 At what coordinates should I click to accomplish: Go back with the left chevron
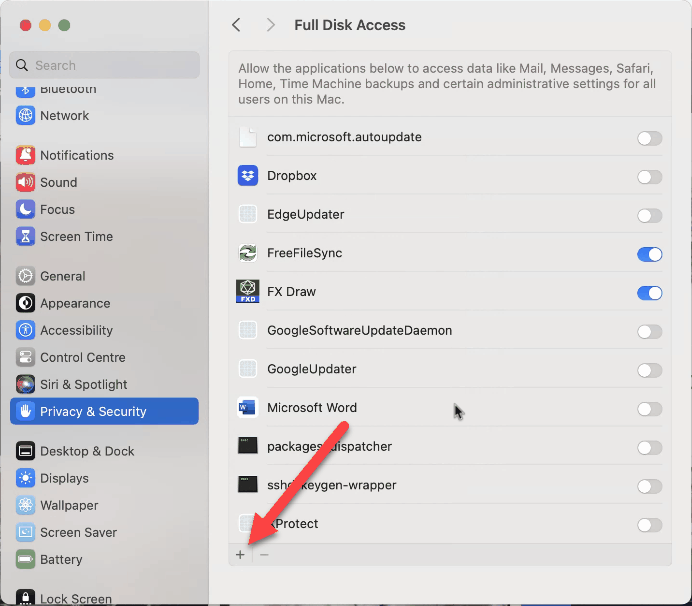coord(237,25)
